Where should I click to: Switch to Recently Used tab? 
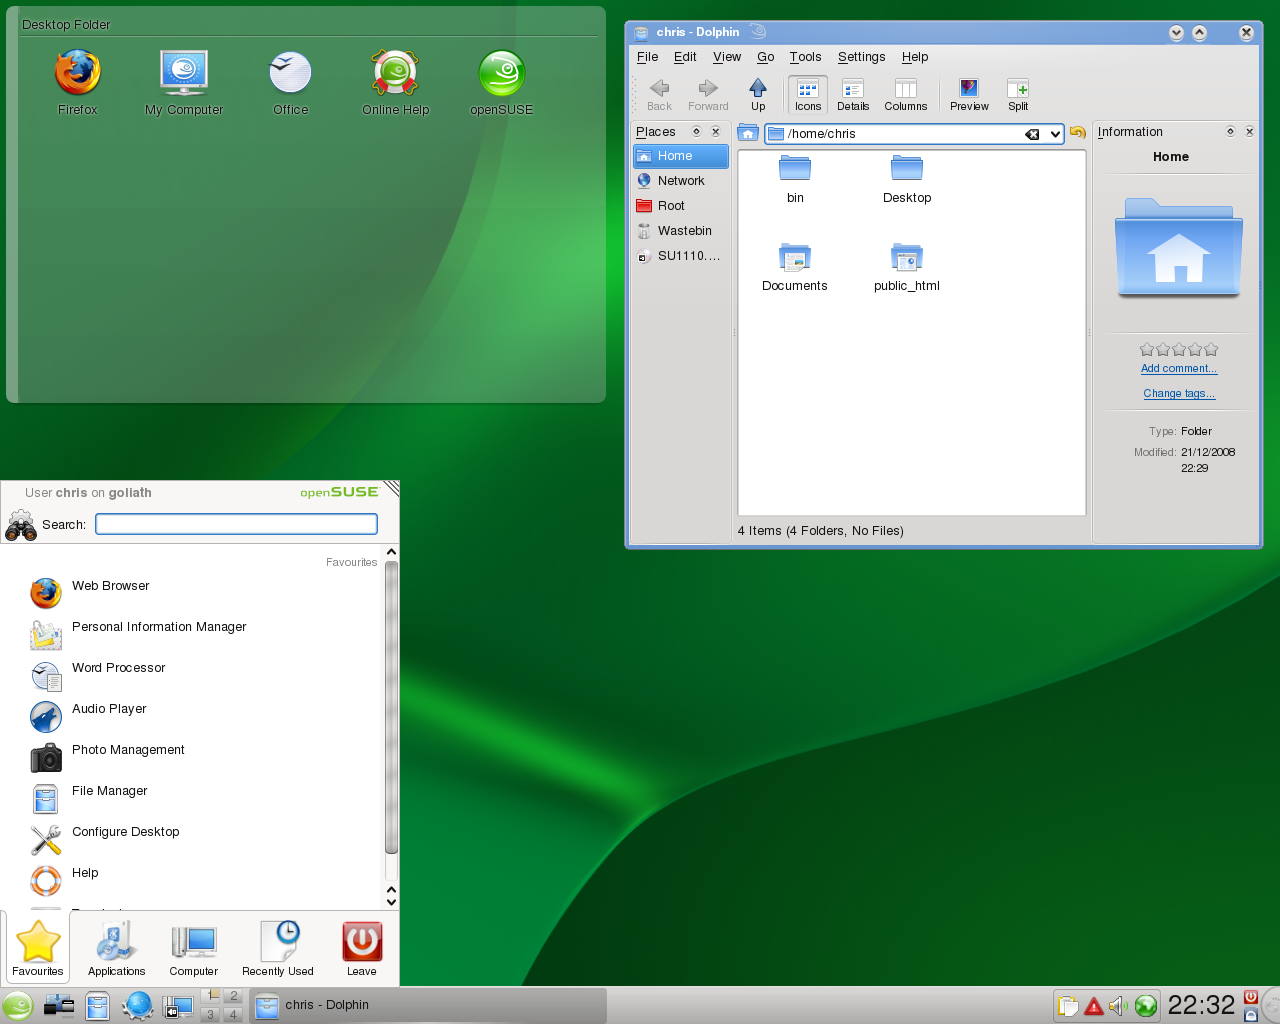pyautogui.click(x=278, y=948)
